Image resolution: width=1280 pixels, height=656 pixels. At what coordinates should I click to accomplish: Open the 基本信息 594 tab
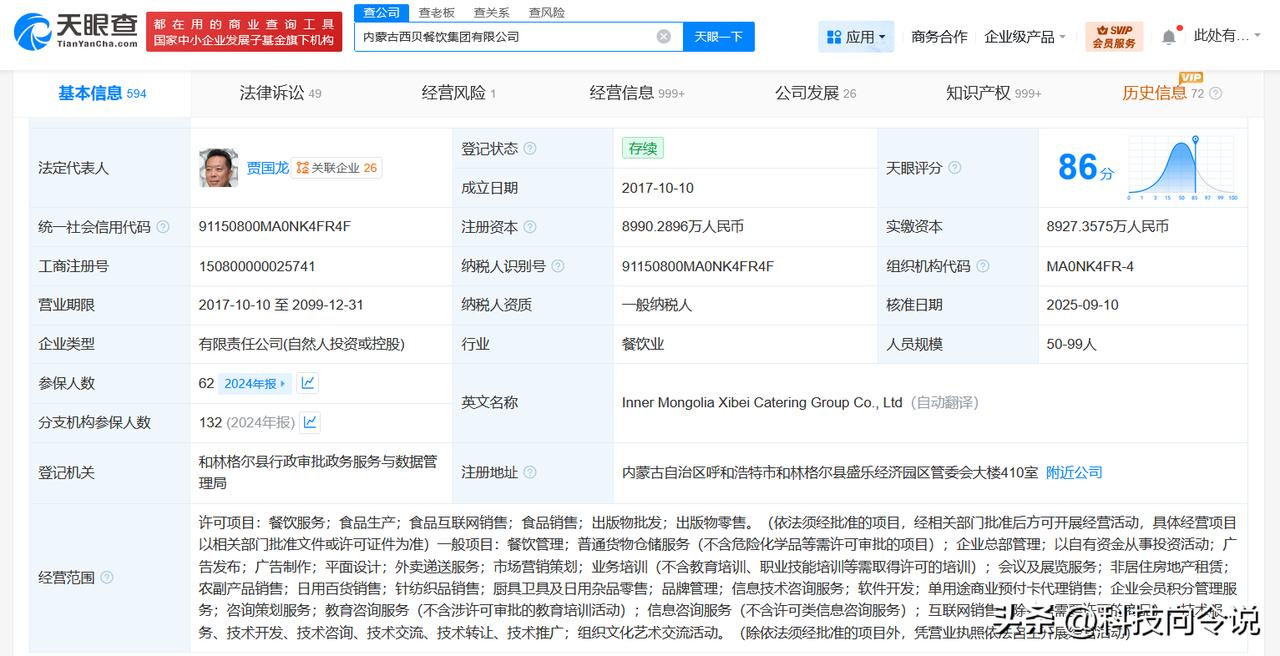tap(102, 93)
